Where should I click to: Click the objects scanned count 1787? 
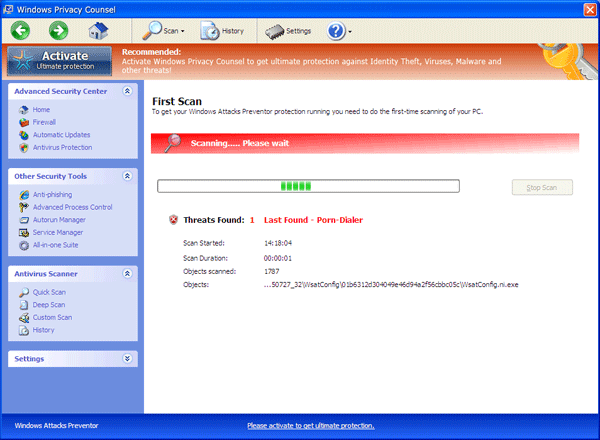coord(272,271)
